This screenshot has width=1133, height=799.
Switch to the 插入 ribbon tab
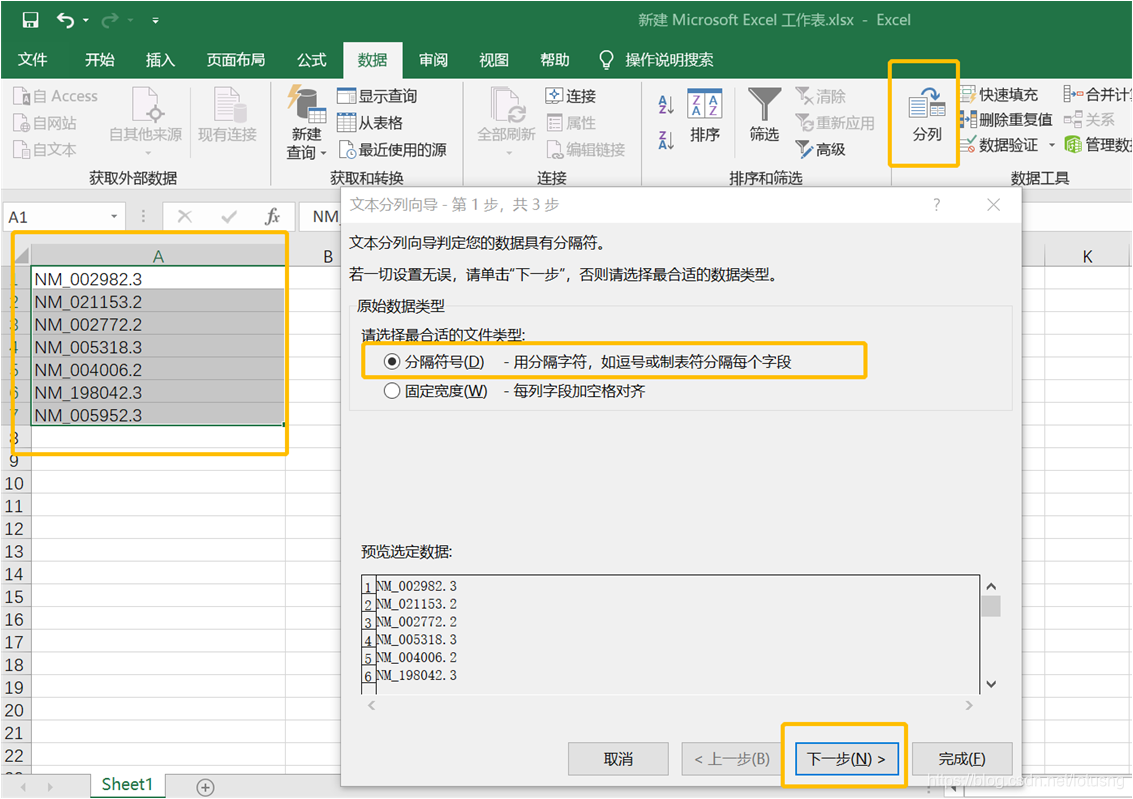tap(160, 60)
